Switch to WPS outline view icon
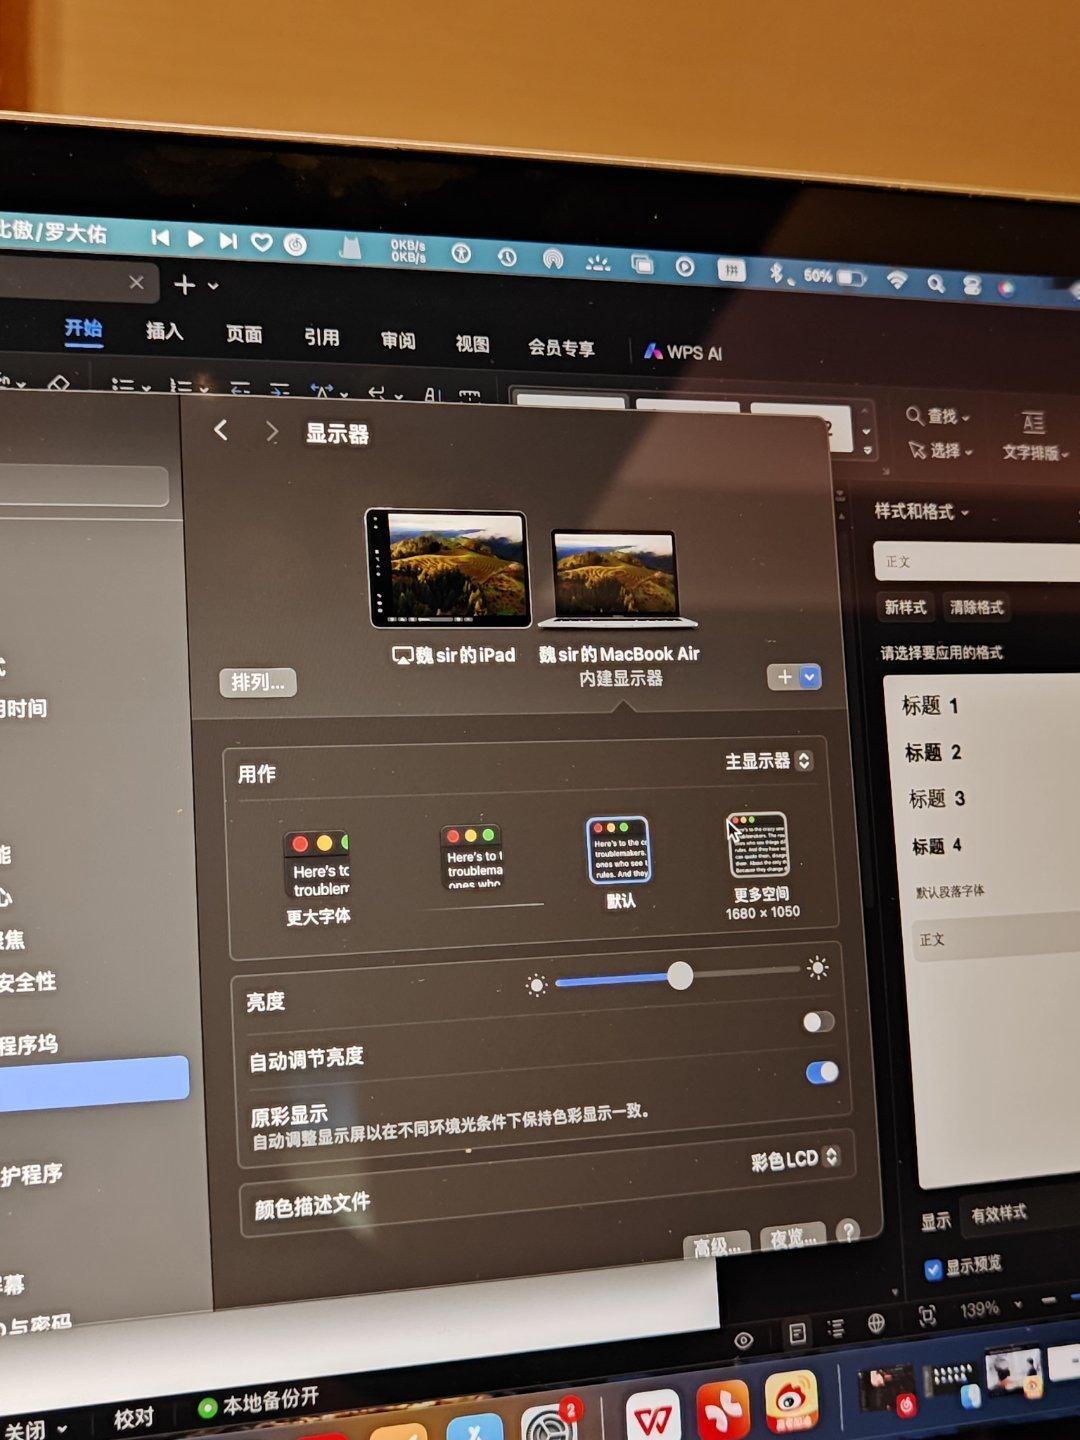This screenshot has height=1440, width=1080. point(836,1328)
